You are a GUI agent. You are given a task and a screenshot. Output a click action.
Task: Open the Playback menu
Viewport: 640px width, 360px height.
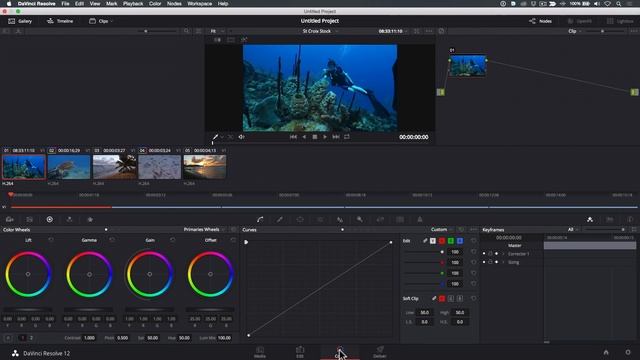(133, 4)
